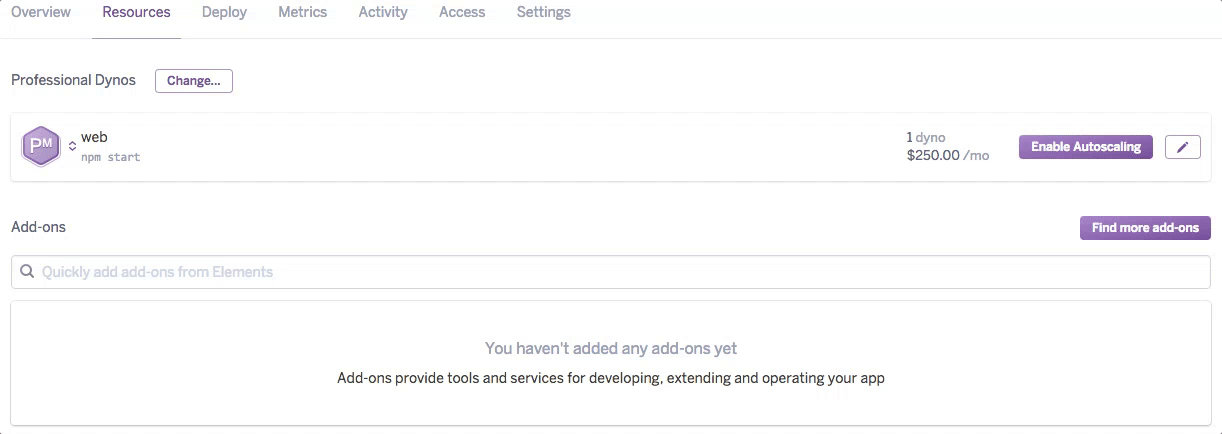The image size is (1222, 434).
Task: Click the 1 dyno count label
Action: point(925,137)
